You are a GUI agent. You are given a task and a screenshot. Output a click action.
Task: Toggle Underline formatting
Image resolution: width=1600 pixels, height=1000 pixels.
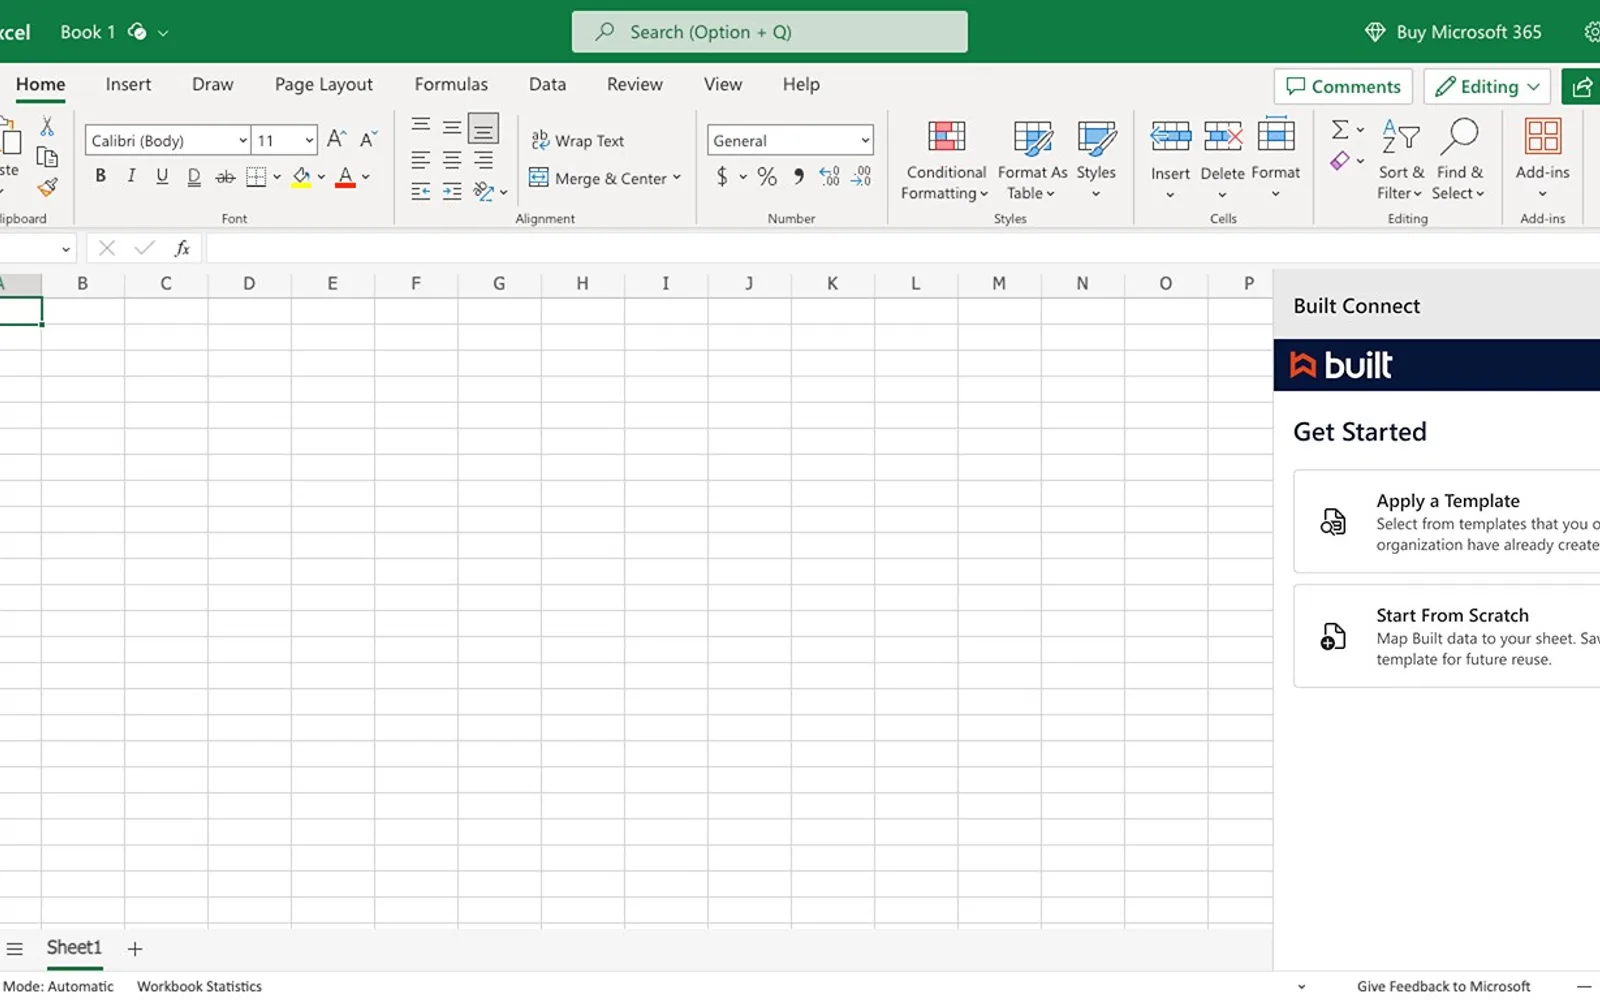pyautogui.click(x=162, y=176)
